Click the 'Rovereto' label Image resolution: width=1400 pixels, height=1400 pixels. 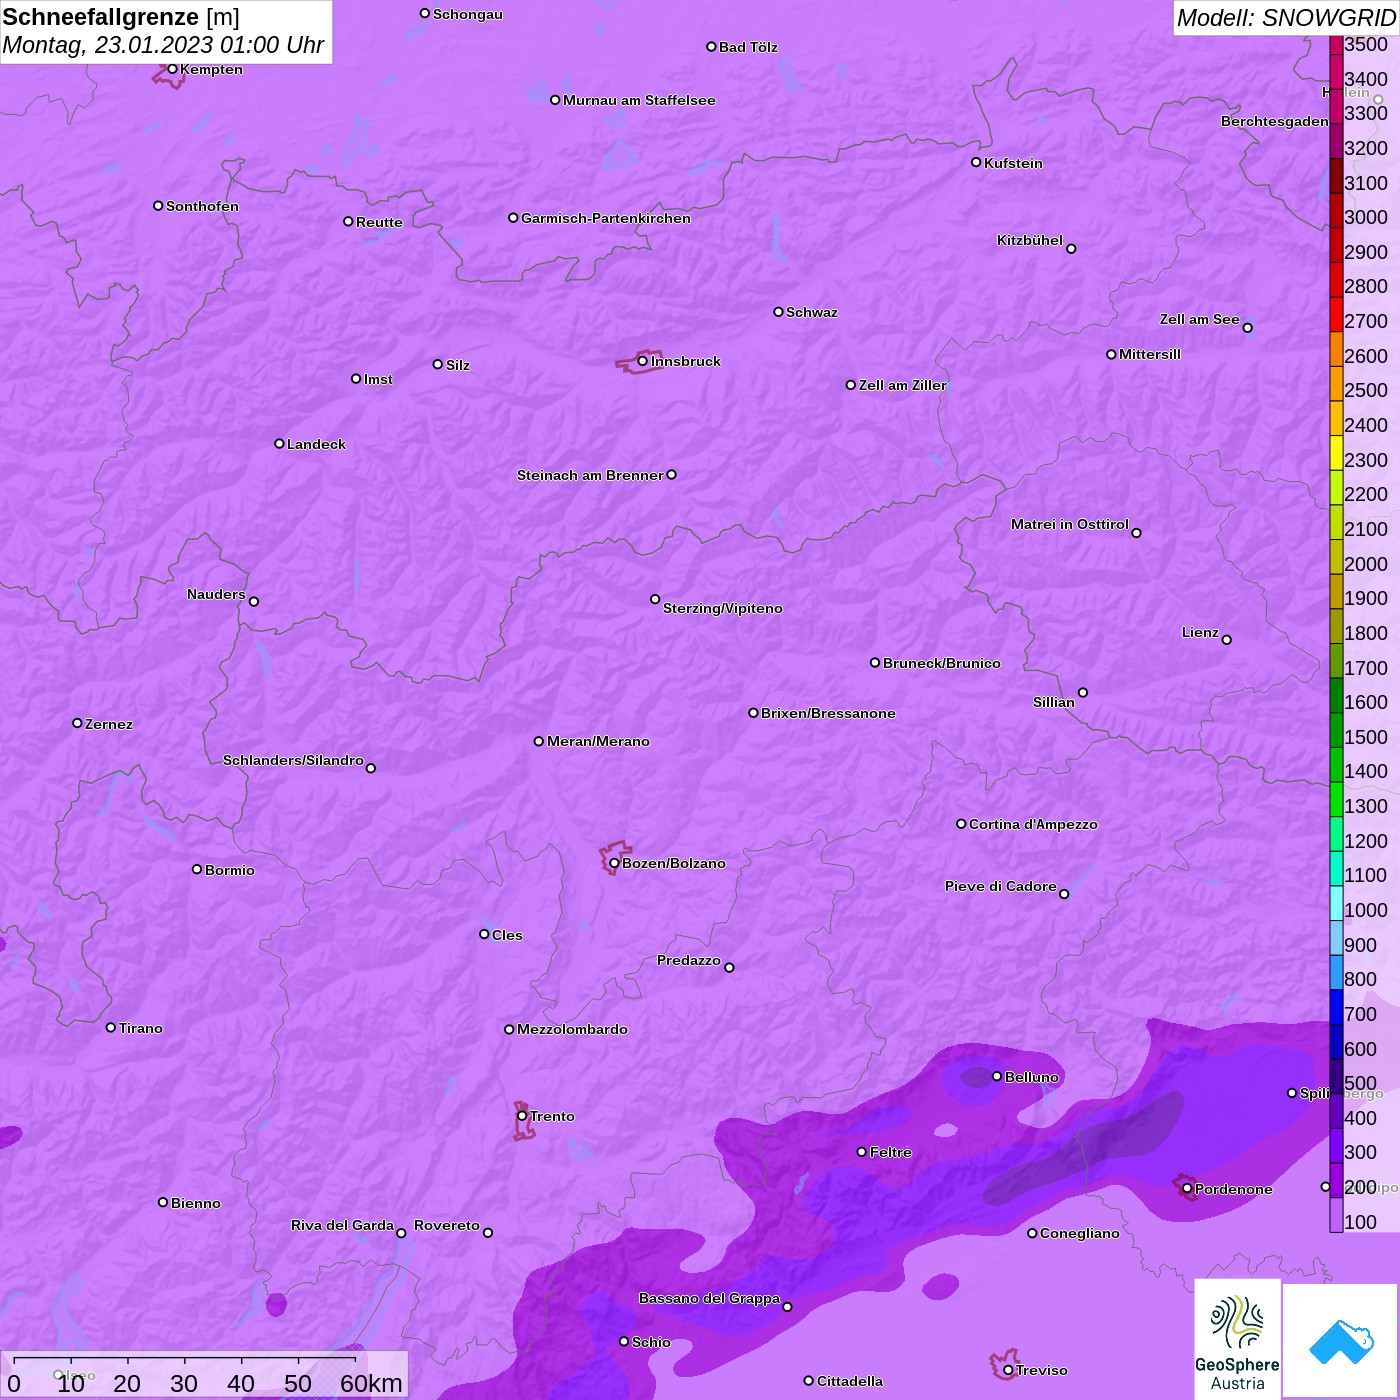(447, 1225)
